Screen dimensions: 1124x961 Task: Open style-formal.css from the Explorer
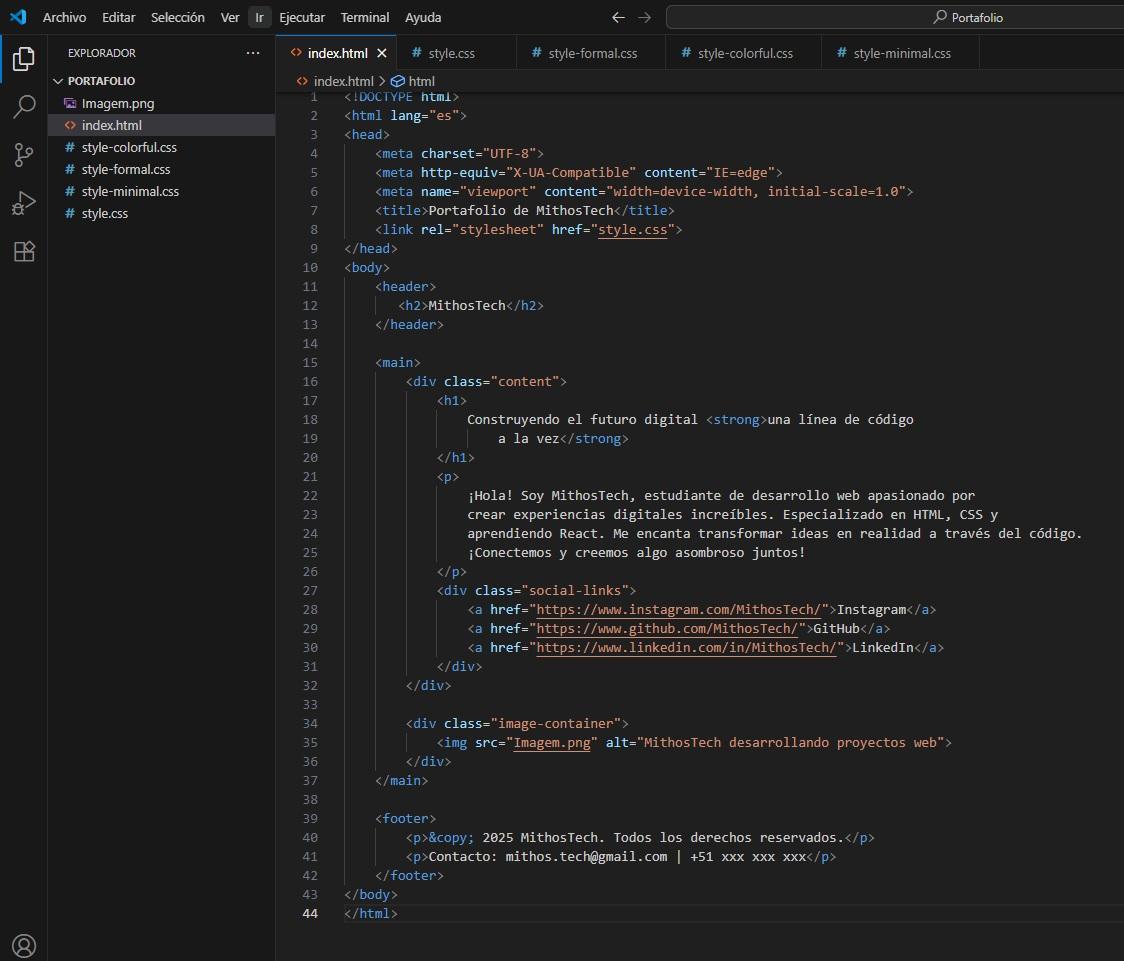(161, 169)
